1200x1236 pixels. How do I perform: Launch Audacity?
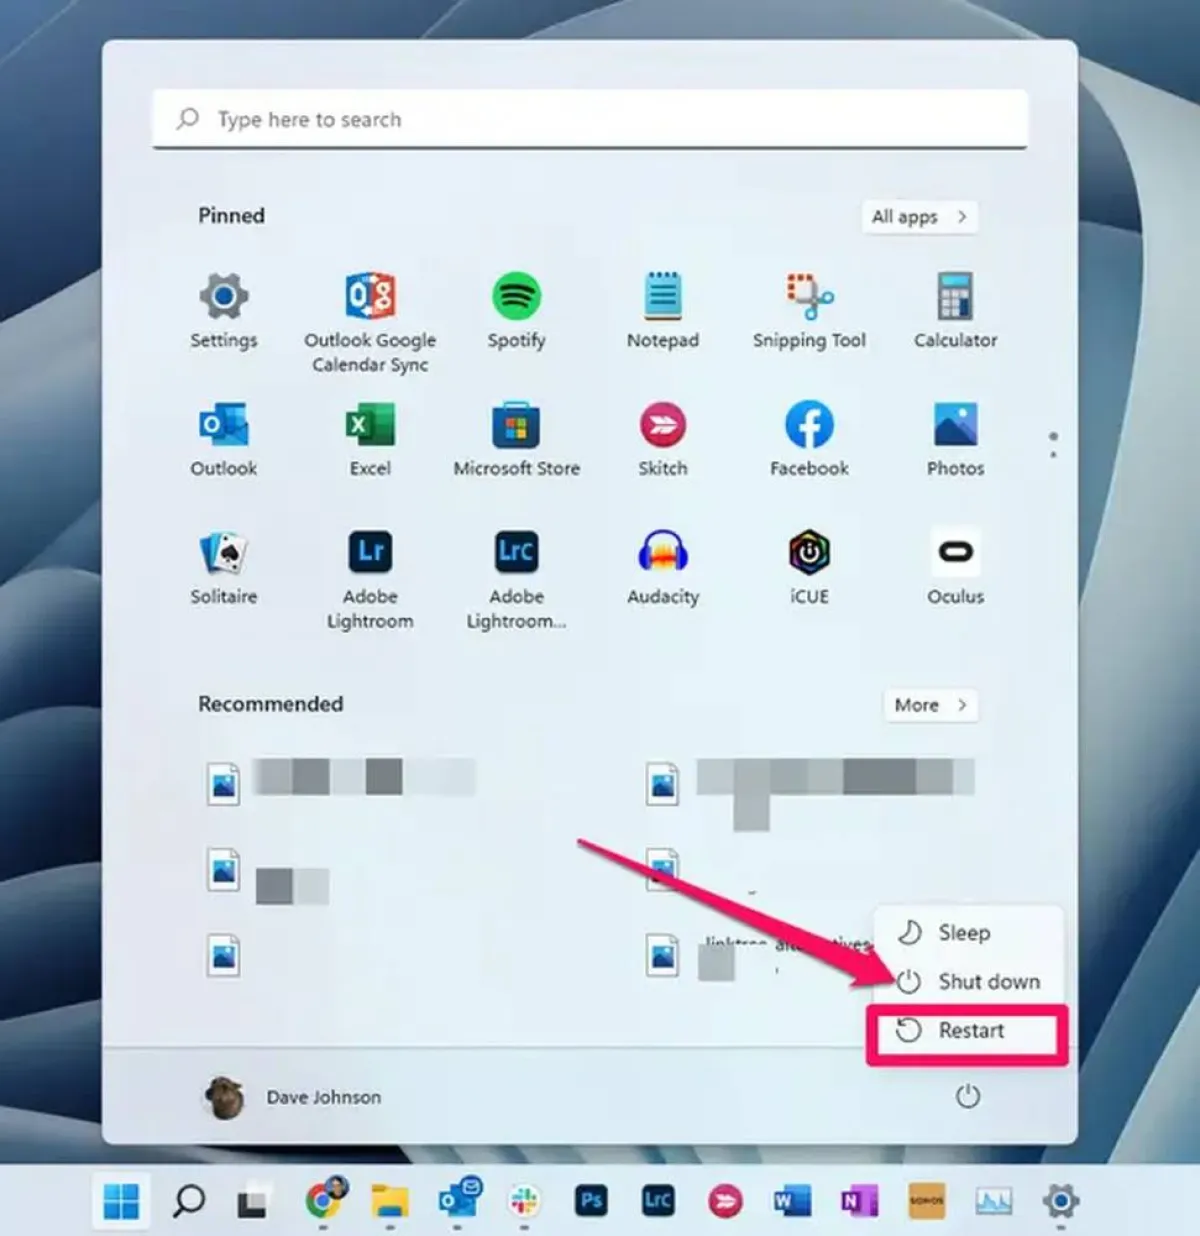(662, 552)
